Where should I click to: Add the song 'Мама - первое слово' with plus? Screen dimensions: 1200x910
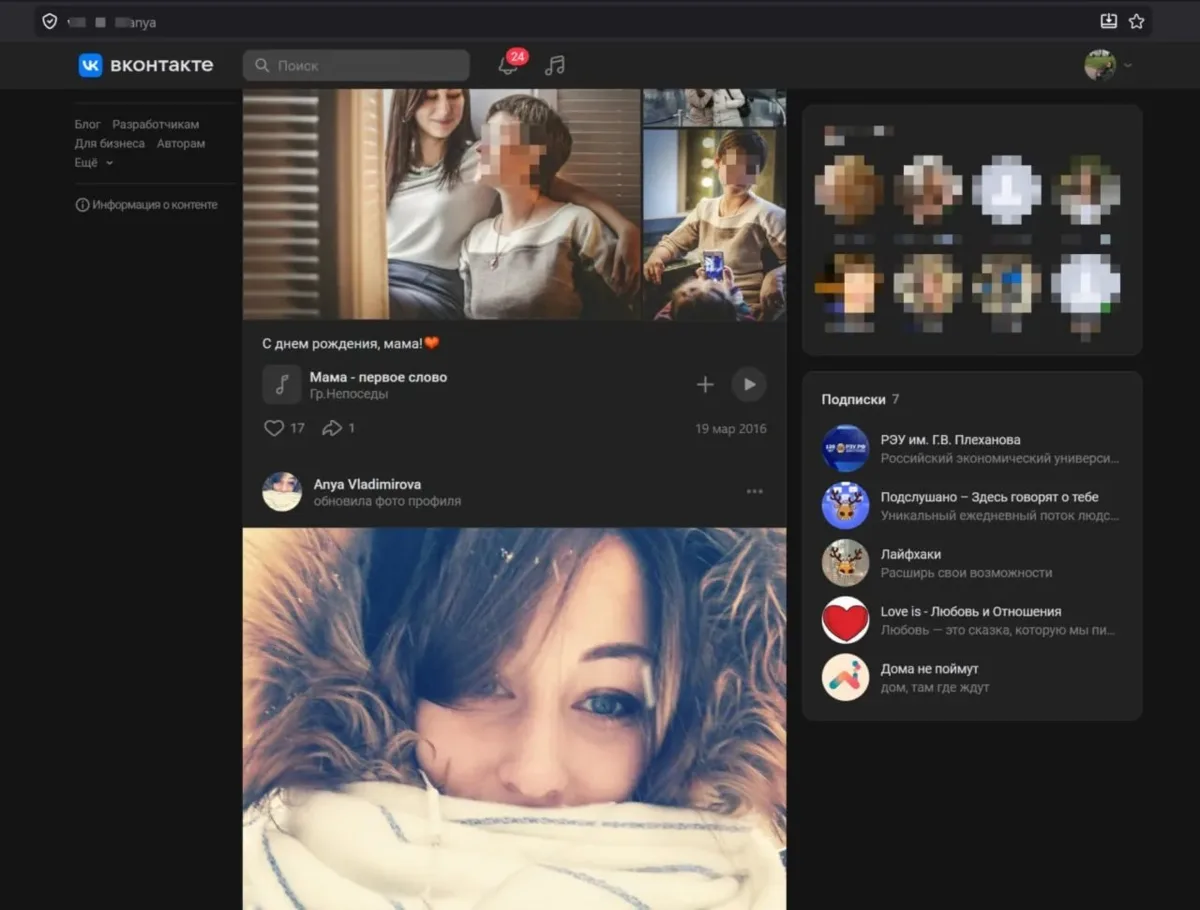tap(705, 385)
